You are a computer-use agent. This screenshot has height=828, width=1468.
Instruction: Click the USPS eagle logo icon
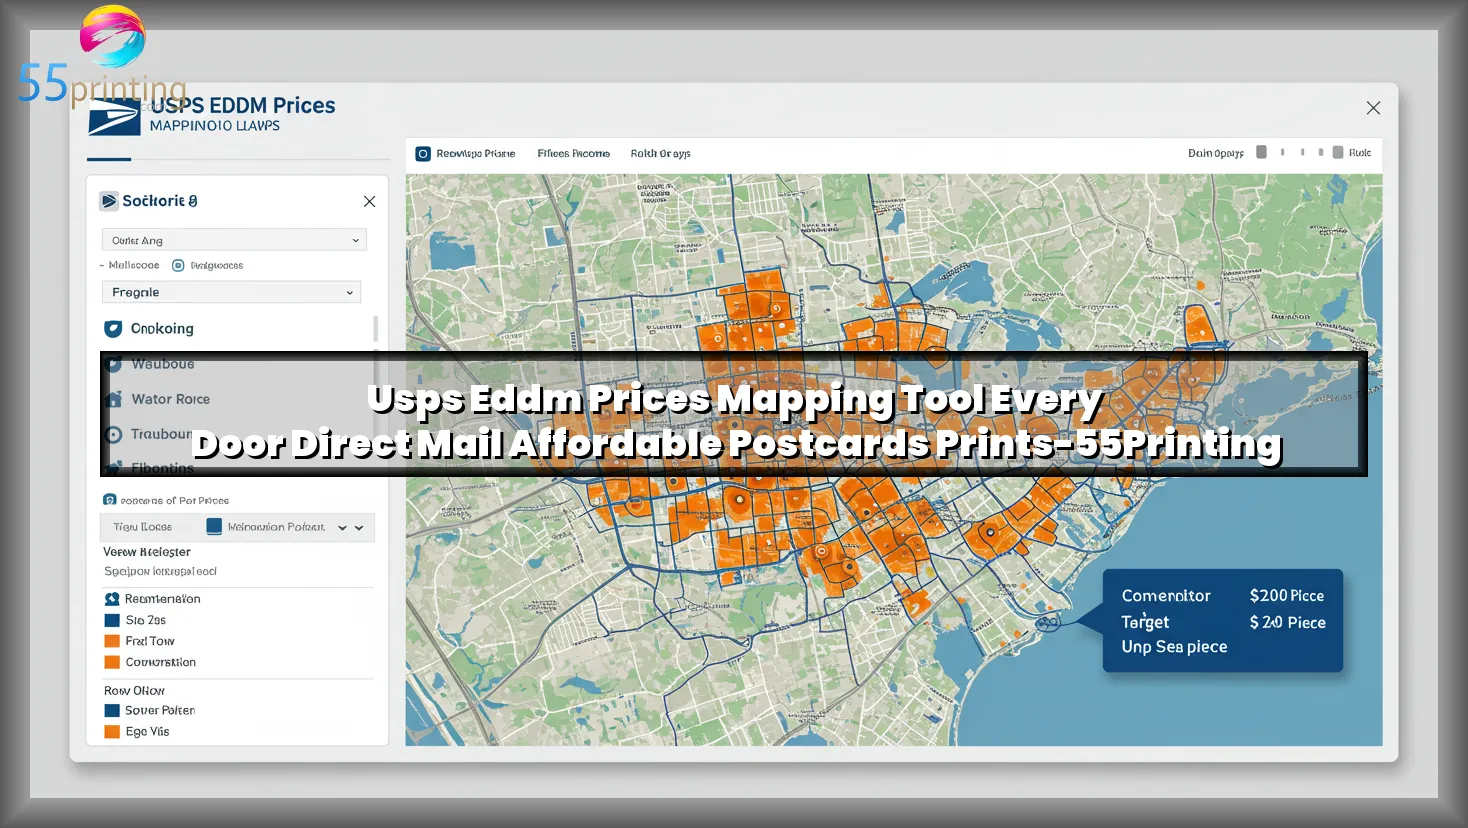point(114,116)
